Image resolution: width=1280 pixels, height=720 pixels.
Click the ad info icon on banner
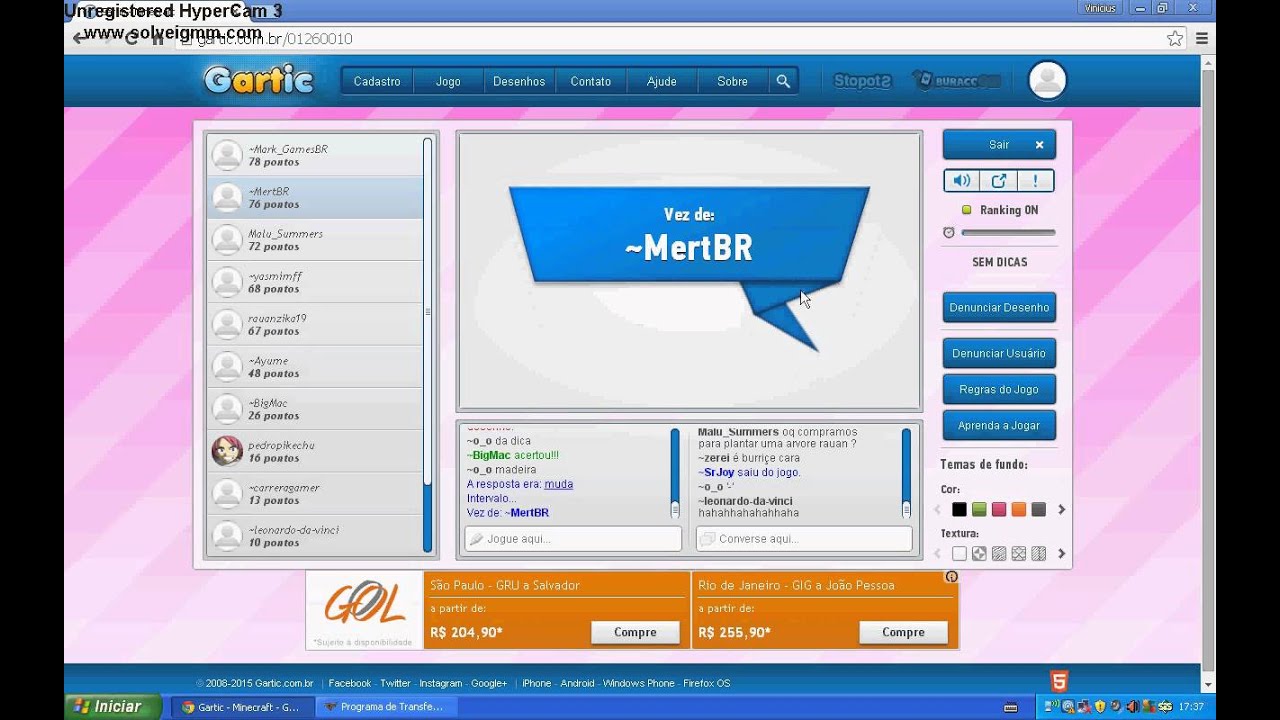[x=951, y=577]
